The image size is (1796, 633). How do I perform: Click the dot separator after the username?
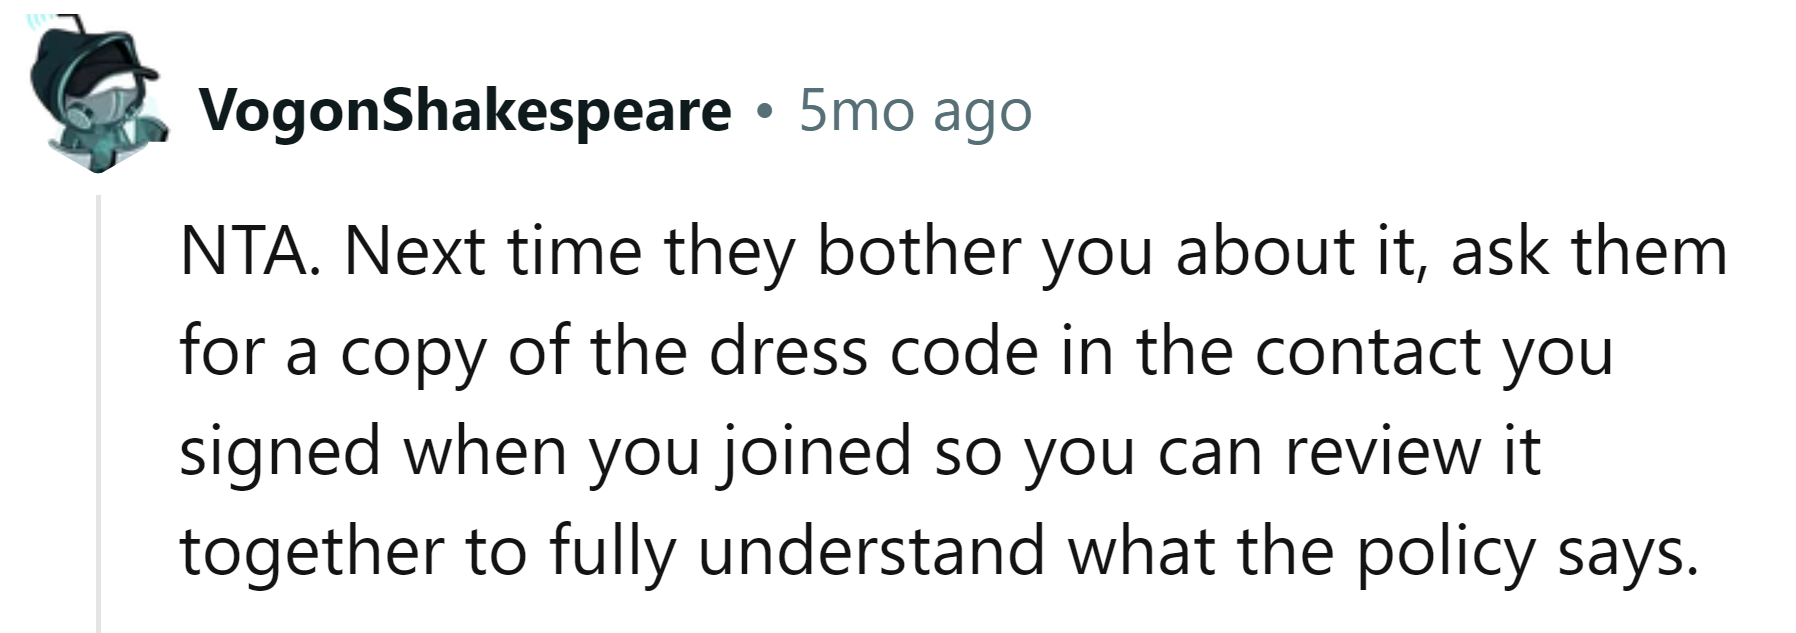(765, 112)
